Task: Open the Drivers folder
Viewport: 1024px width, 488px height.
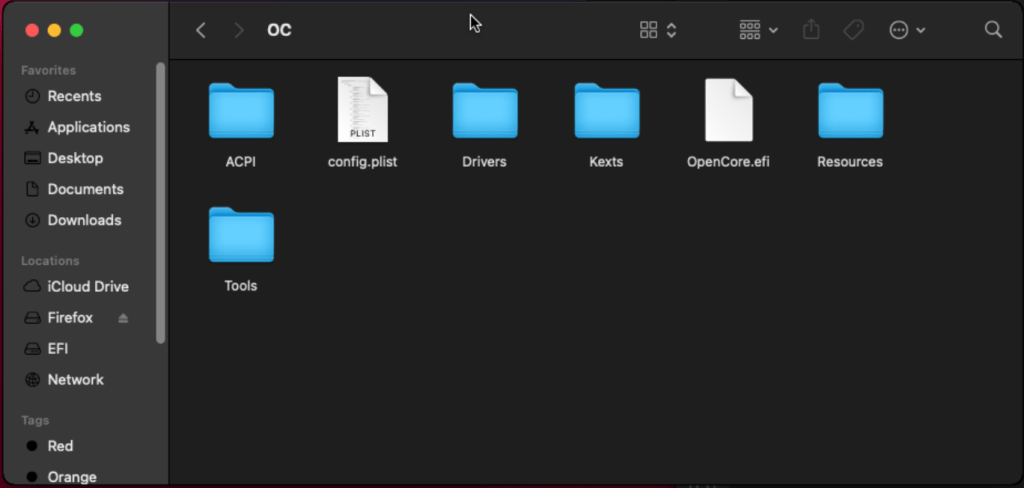Action: [484, 111]
